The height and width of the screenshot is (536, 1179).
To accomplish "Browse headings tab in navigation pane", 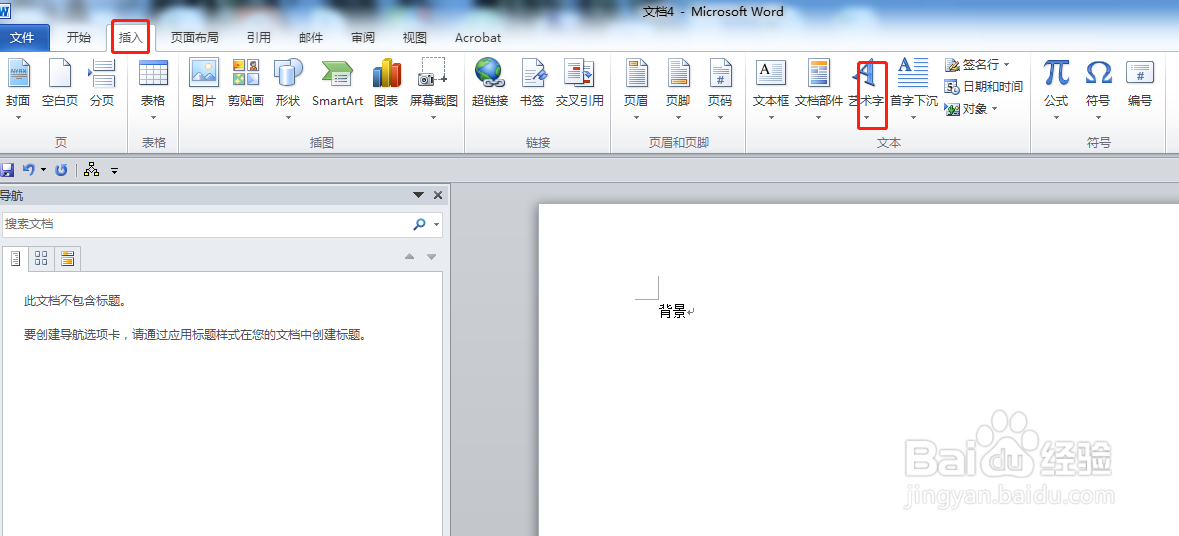I will (16, 259).
